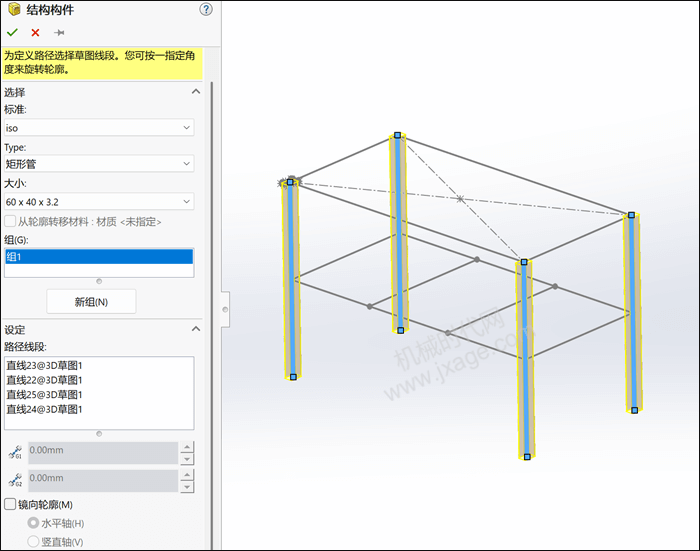Collapse the 选择 section

coord(196,92)
